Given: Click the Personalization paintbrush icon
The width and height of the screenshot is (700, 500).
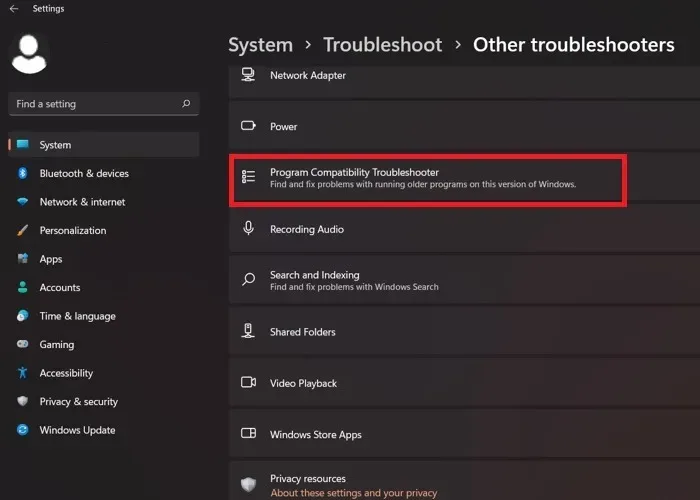Looking at the screenshot, I should 22,230.
